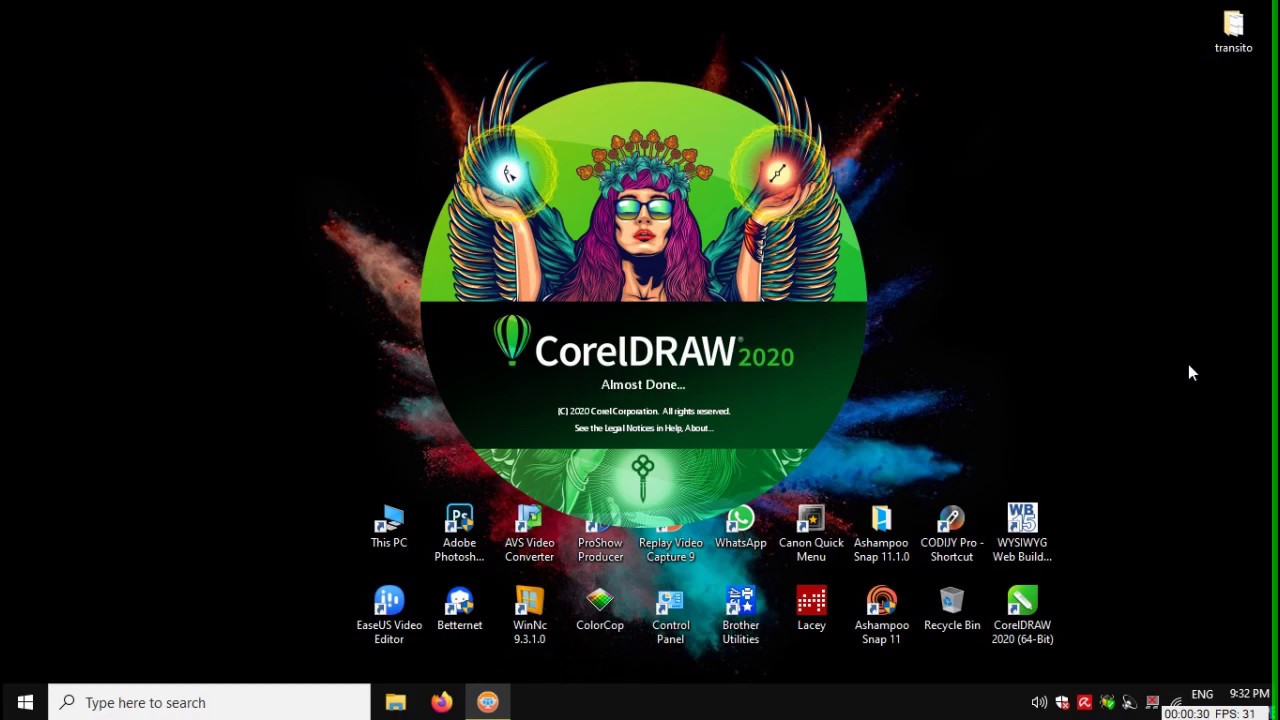Select the WYSIWYG Web Builder icon

(x=1022, y=533)
